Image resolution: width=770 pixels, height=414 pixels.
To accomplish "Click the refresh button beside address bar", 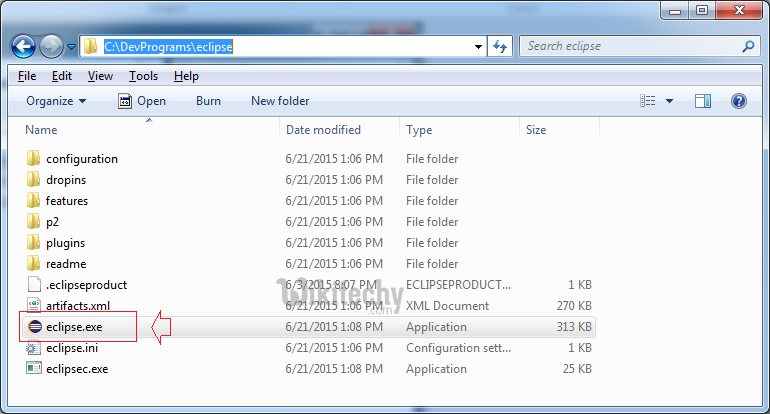I will (x=502, y=46).
